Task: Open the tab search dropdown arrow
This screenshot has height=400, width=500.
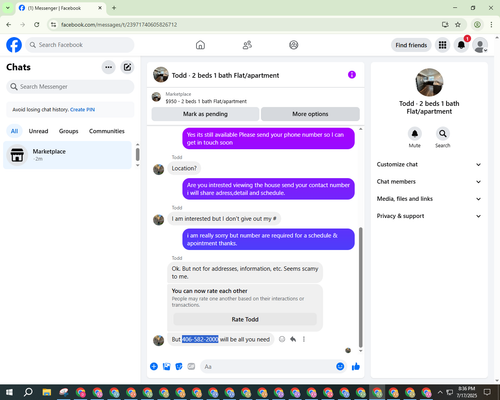Action: coord(8,8)
